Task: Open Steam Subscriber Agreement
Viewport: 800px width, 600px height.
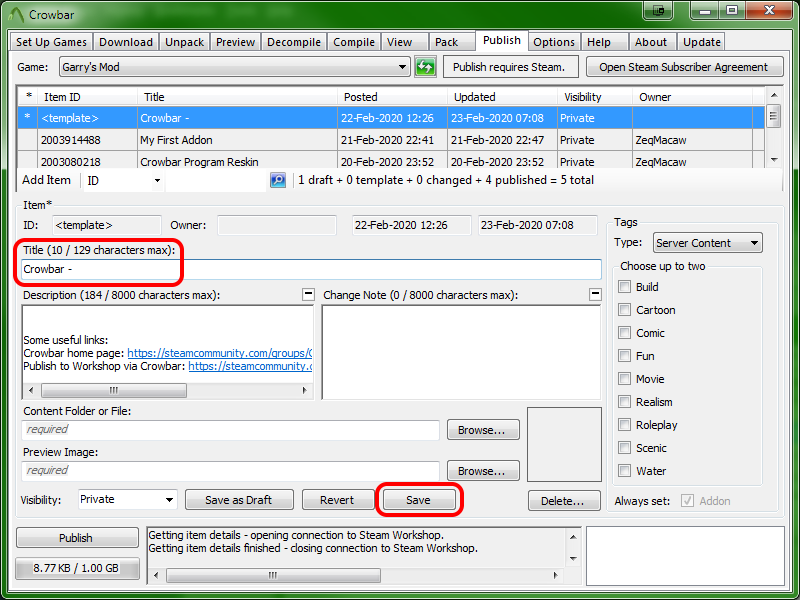Action: coord(684,67)
